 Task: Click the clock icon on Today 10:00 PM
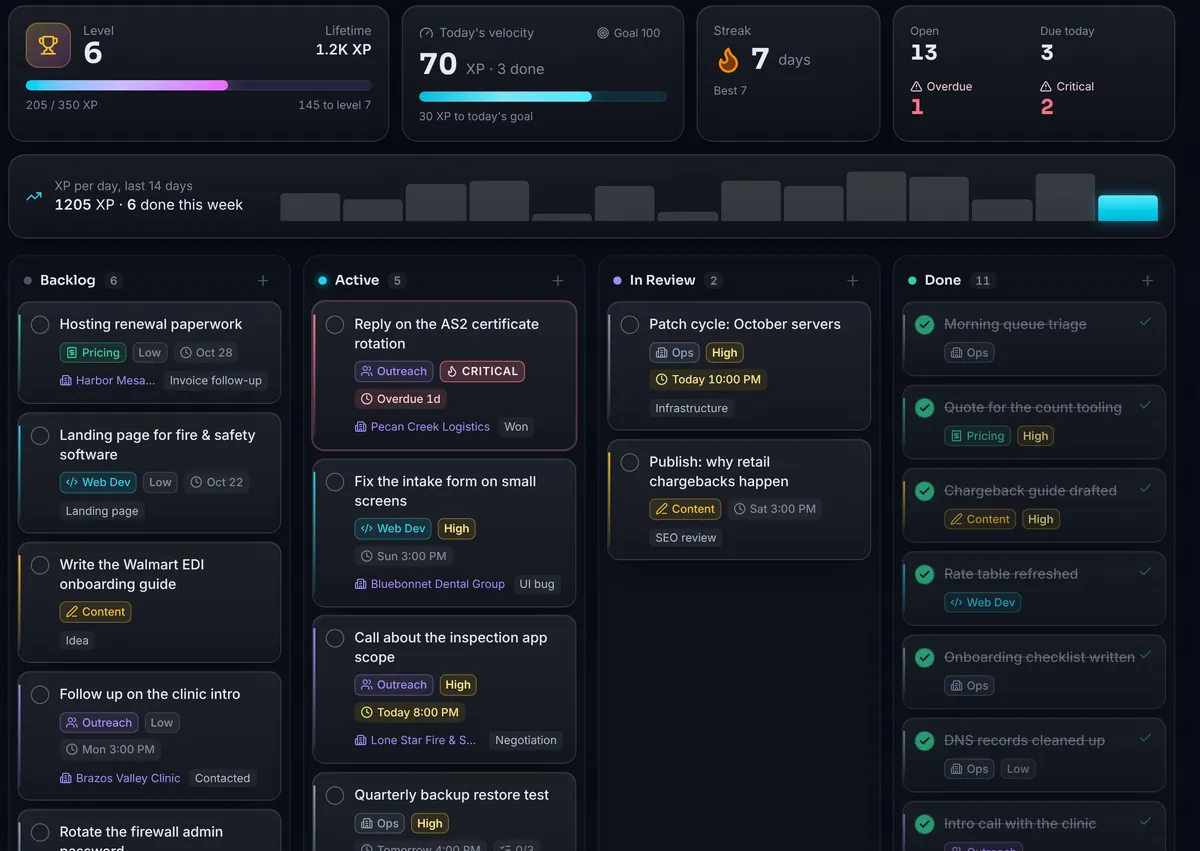(662, 380)
